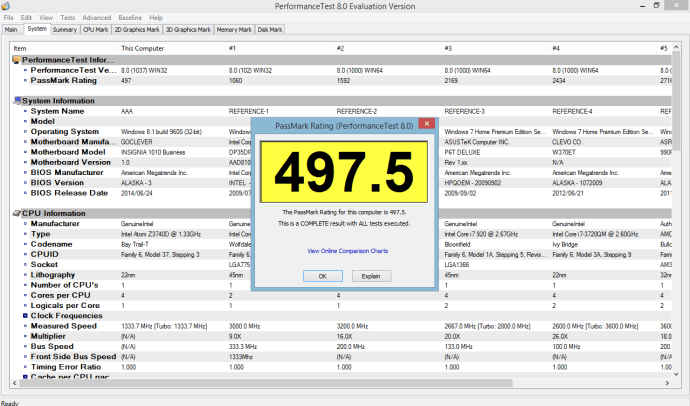The width and height of the screenshot is (690, 406).
Task: Open the File menu
Action: [x=8, y=18]
